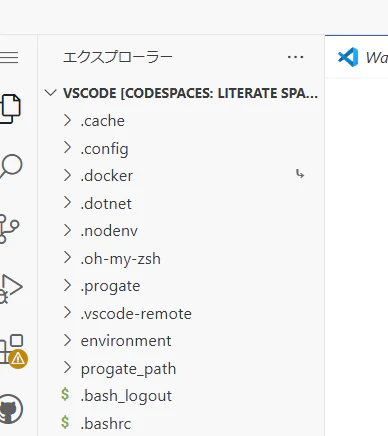Screen dimensions: 388x436
Task: Click the shell script icon for .bash_logout
Action: [65, 395]
